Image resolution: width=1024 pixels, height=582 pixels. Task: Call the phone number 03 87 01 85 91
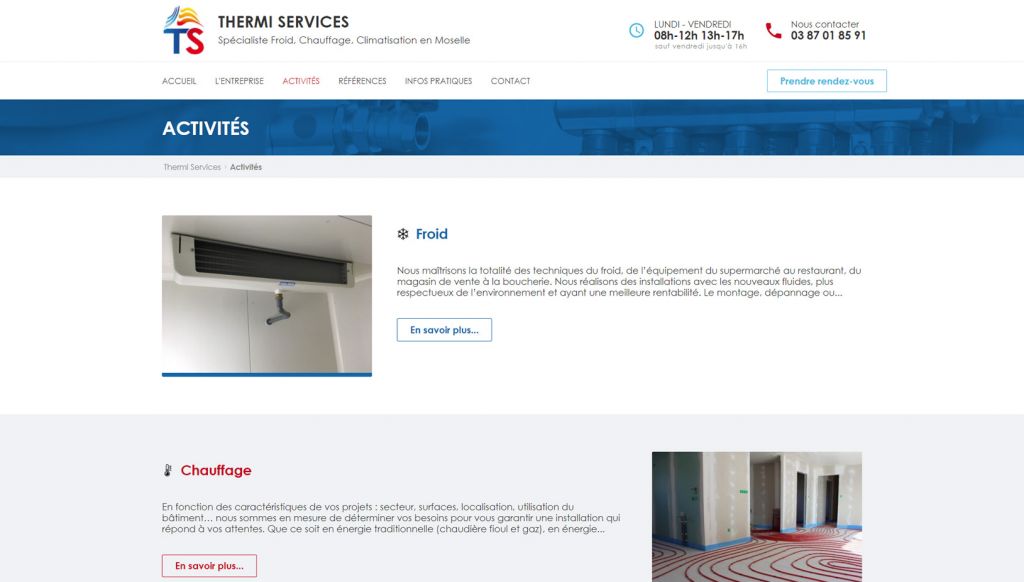tap(828, 35)
